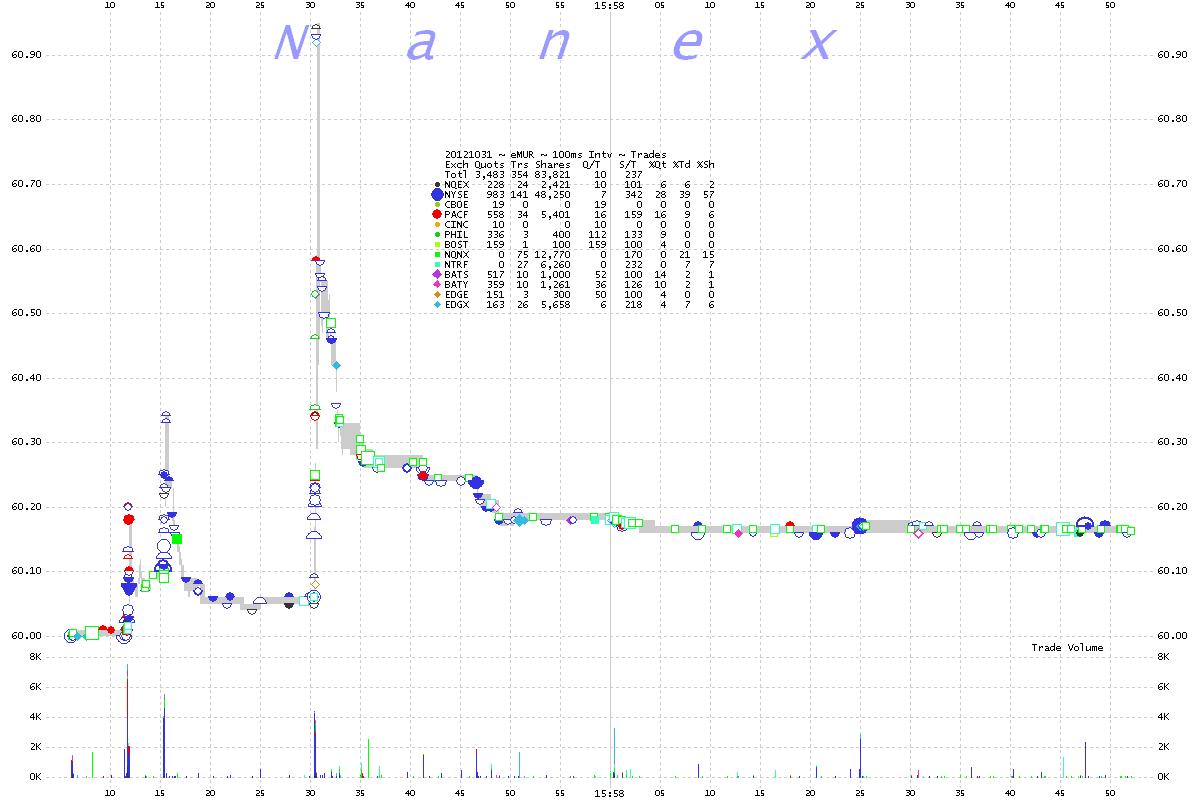Click the 'S/T' column header
1200x800 pixels.
[x=628, y=165]
